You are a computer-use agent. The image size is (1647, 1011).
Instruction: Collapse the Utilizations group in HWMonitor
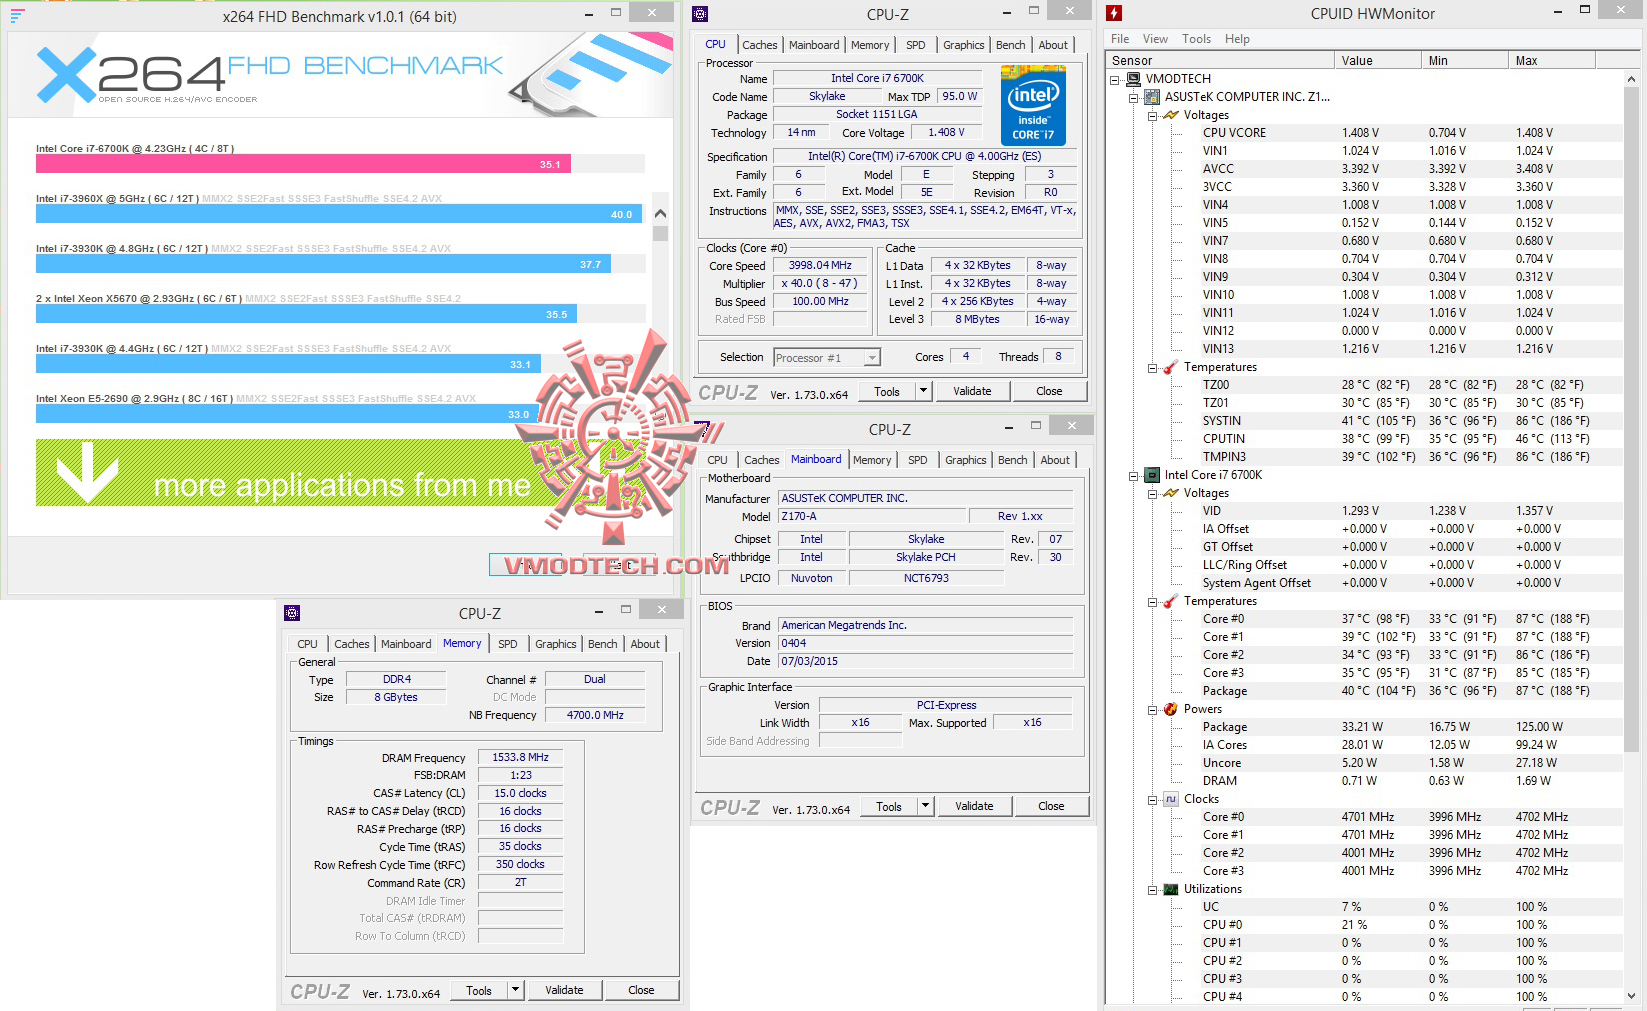[1152, 889]
